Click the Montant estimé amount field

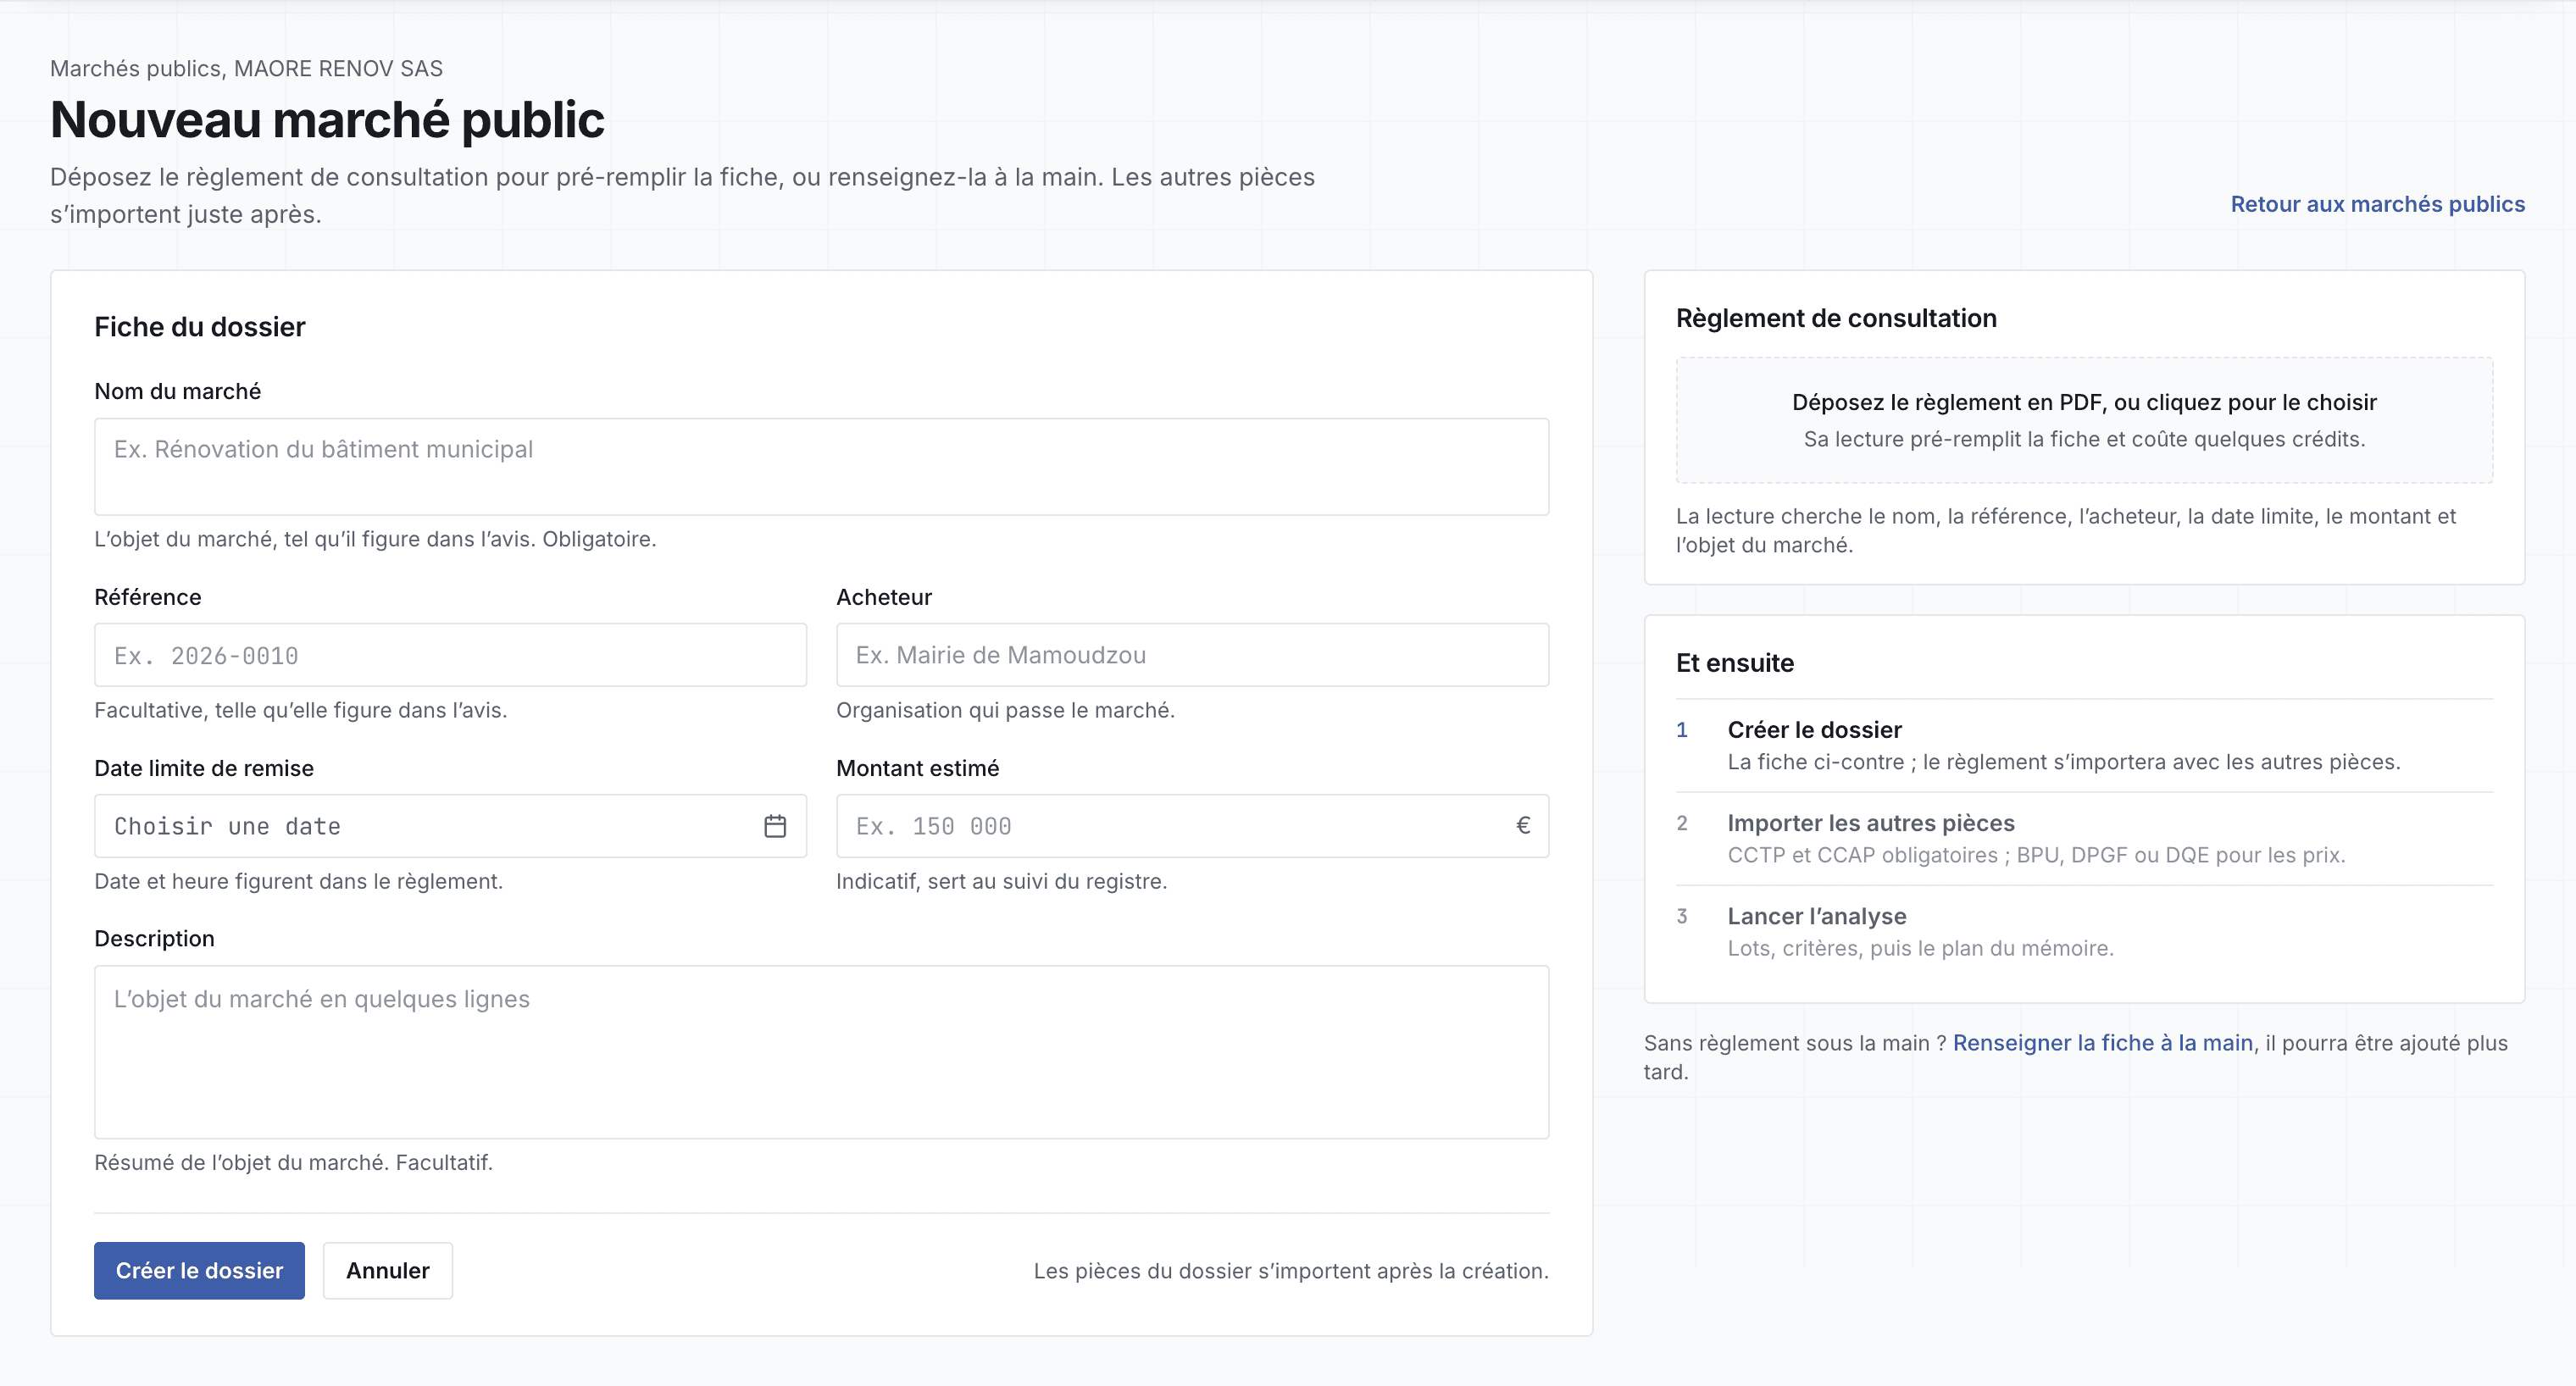(1192, 826)
